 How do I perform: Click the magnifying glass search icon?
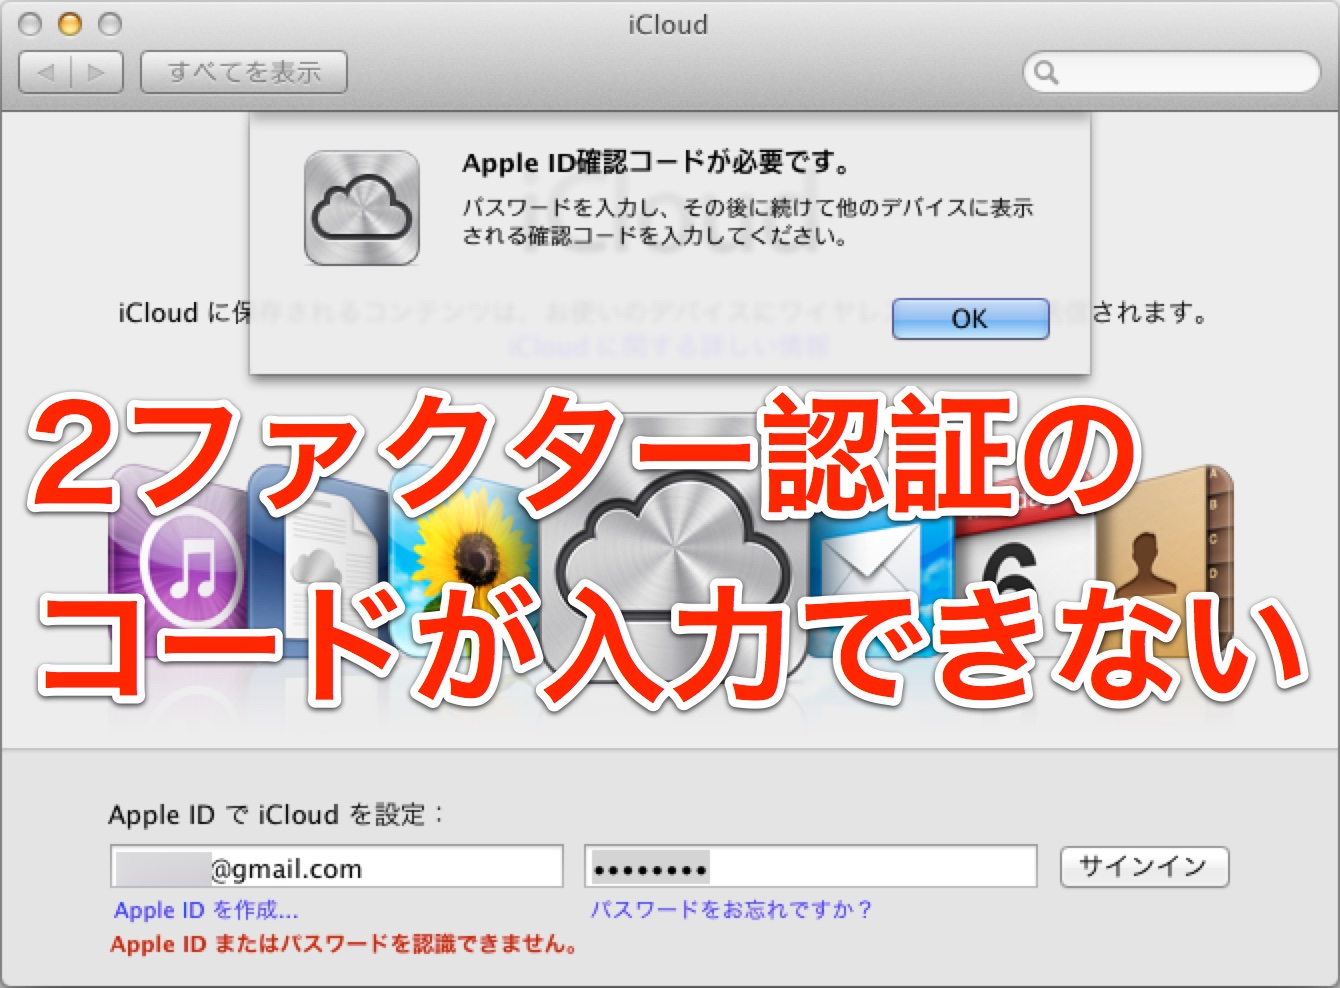tap(1046, 72)
